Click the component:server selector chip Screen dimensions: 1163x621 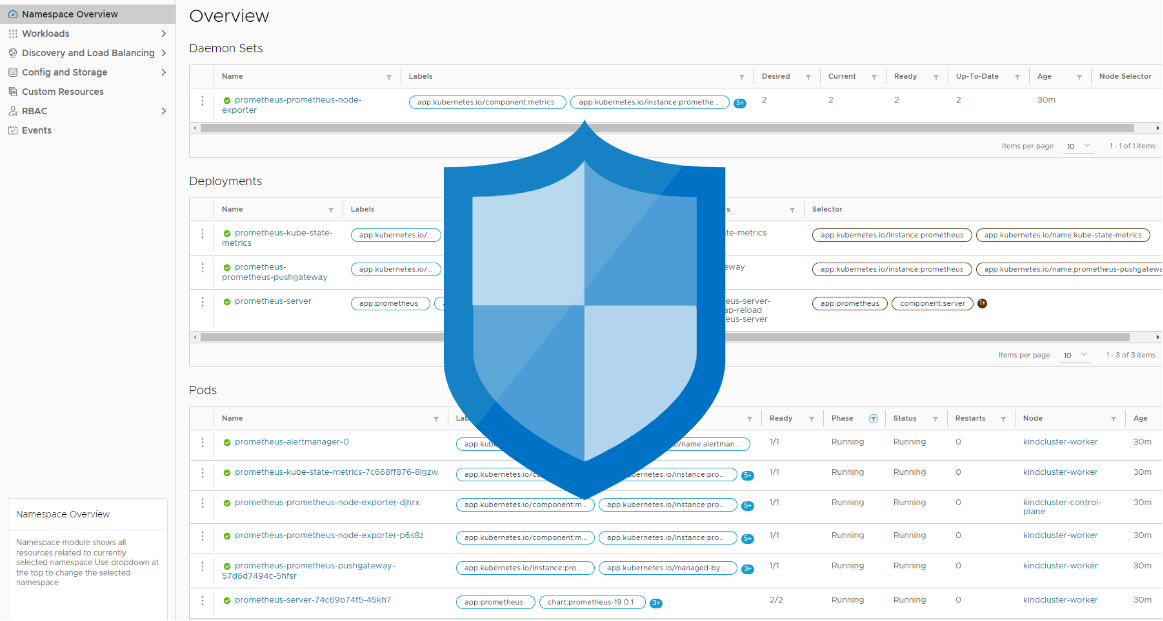(x=932, y=303)
